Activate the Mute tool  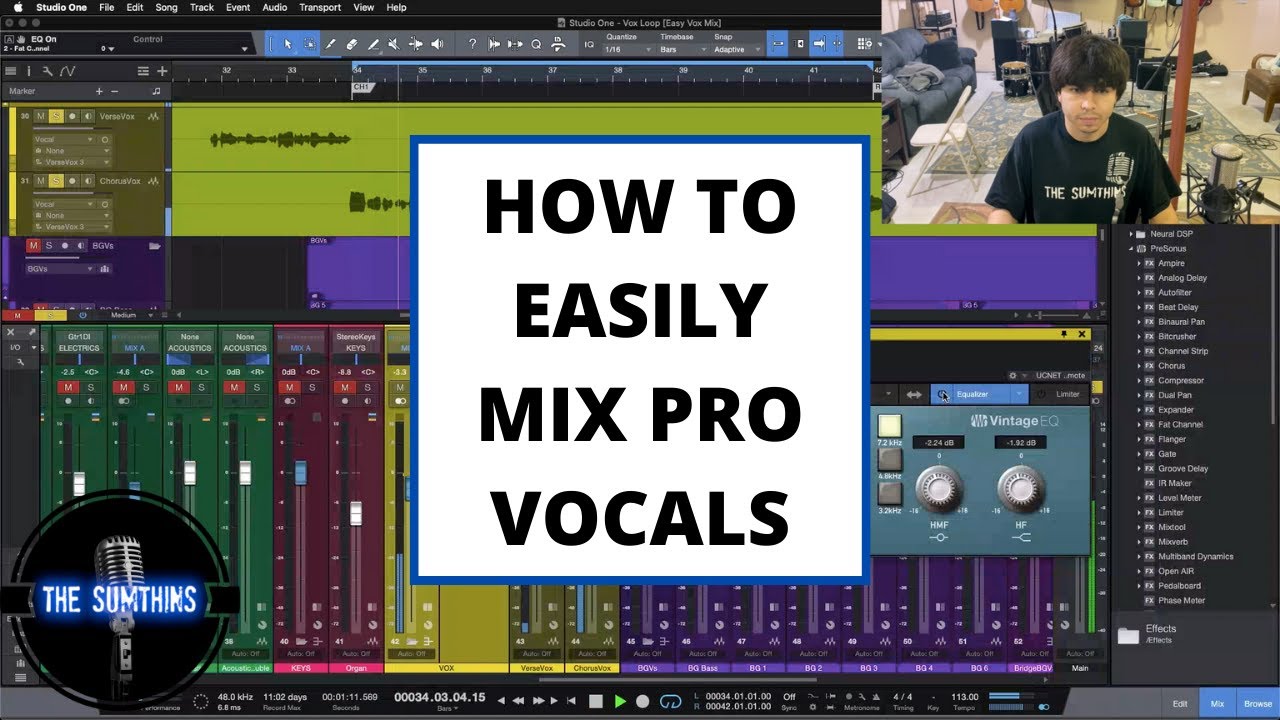pyautogui.click(x=394, y=44)
